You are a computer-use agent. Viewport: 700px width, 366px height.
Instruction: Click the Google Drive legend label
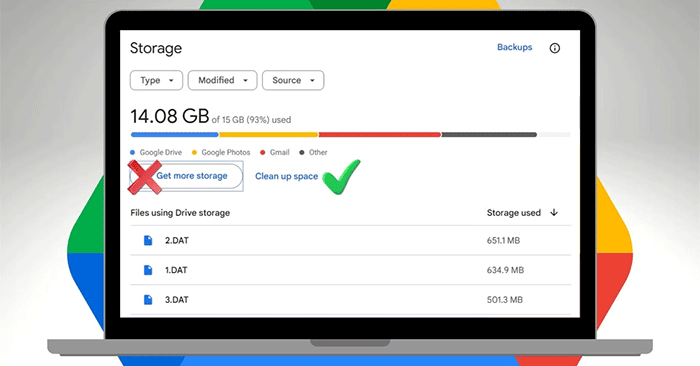[160, 152]
